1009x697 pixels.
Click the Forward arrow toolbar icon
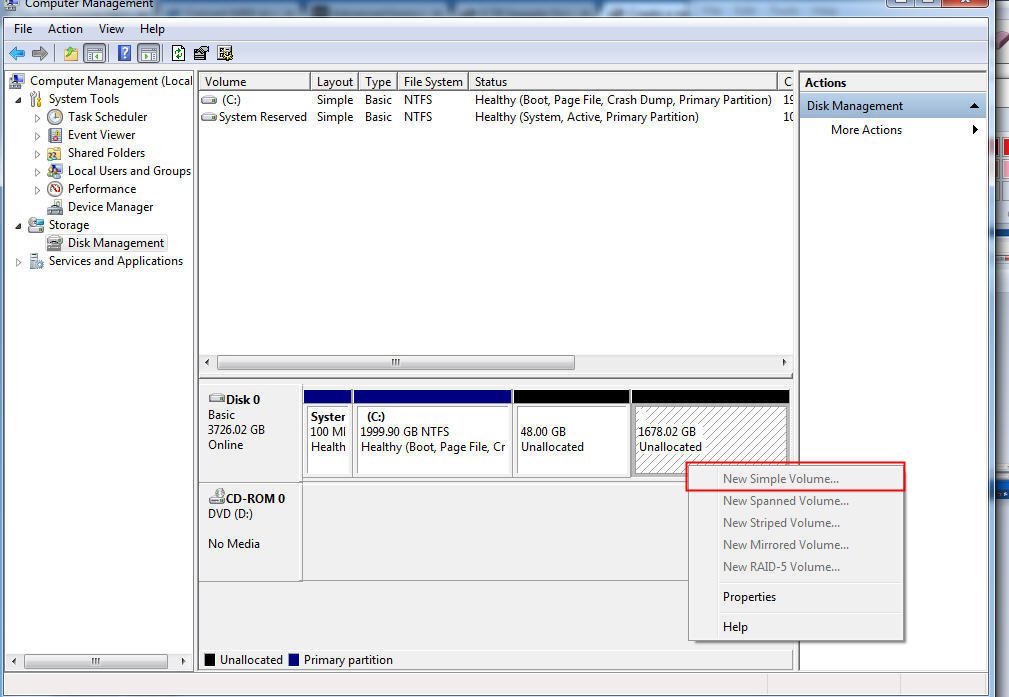(40, 53)
